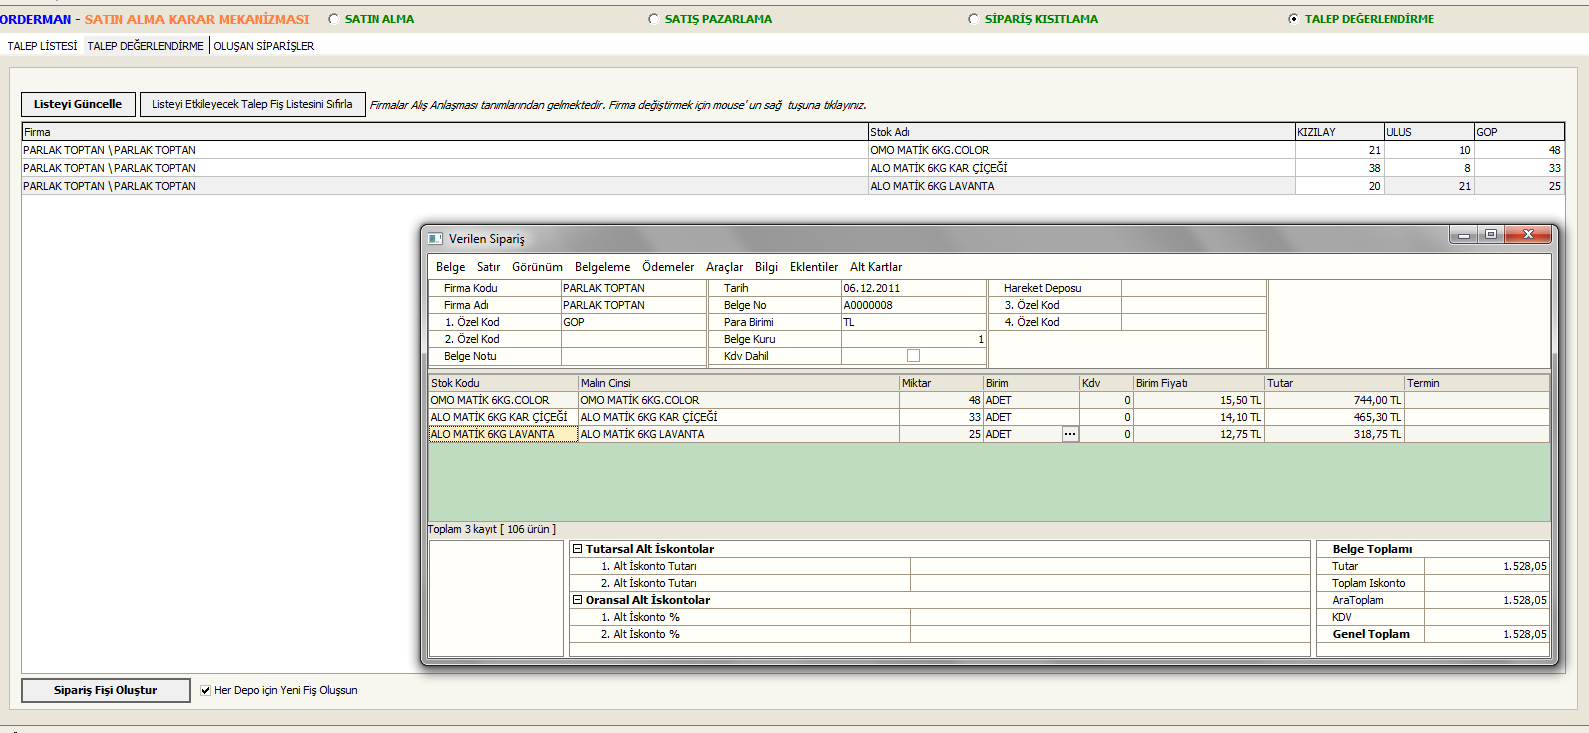Click the 4. Özel Kod field
This screenshot has width=1589, height=733.
click(1193, 322)
